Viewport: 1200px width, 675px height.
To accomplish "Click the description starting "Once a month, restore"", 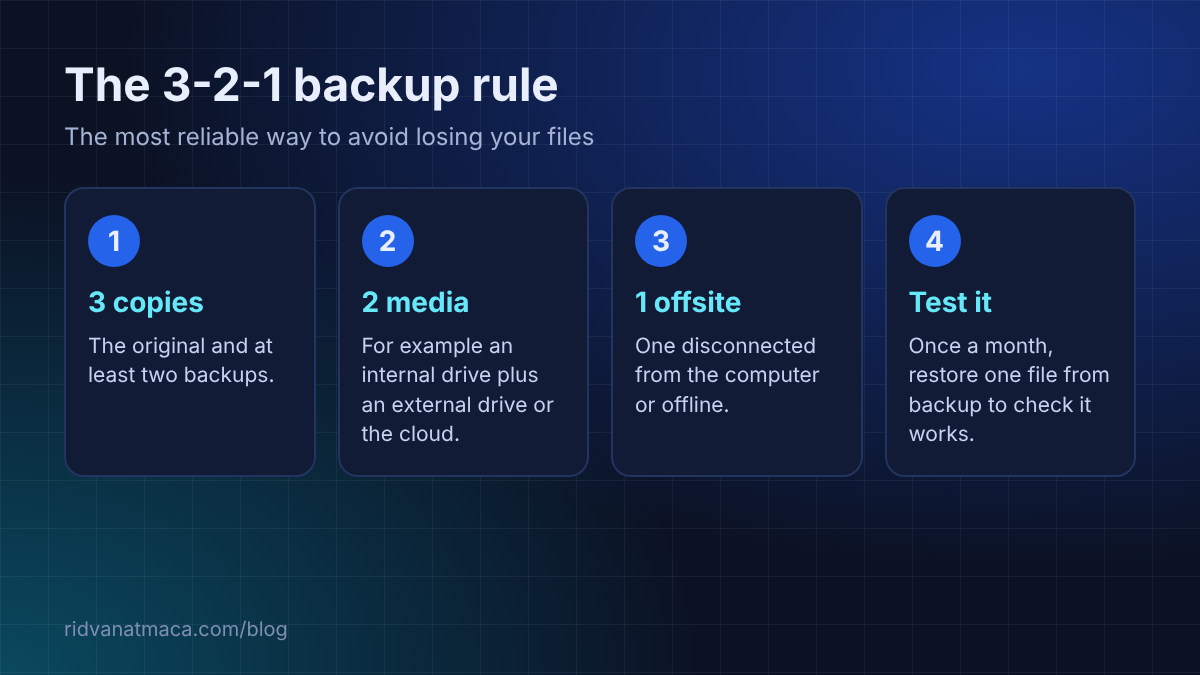I will [1009, 390].
